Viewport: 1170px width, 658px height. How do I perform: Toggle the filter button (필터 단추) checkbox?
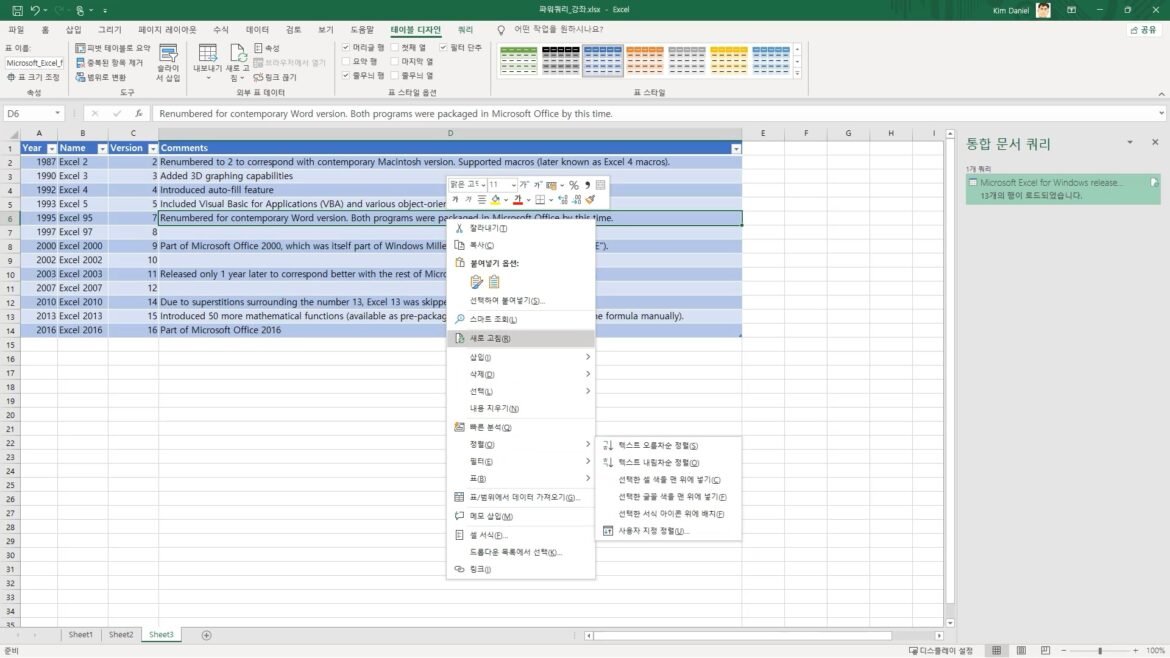pos(444,47)
